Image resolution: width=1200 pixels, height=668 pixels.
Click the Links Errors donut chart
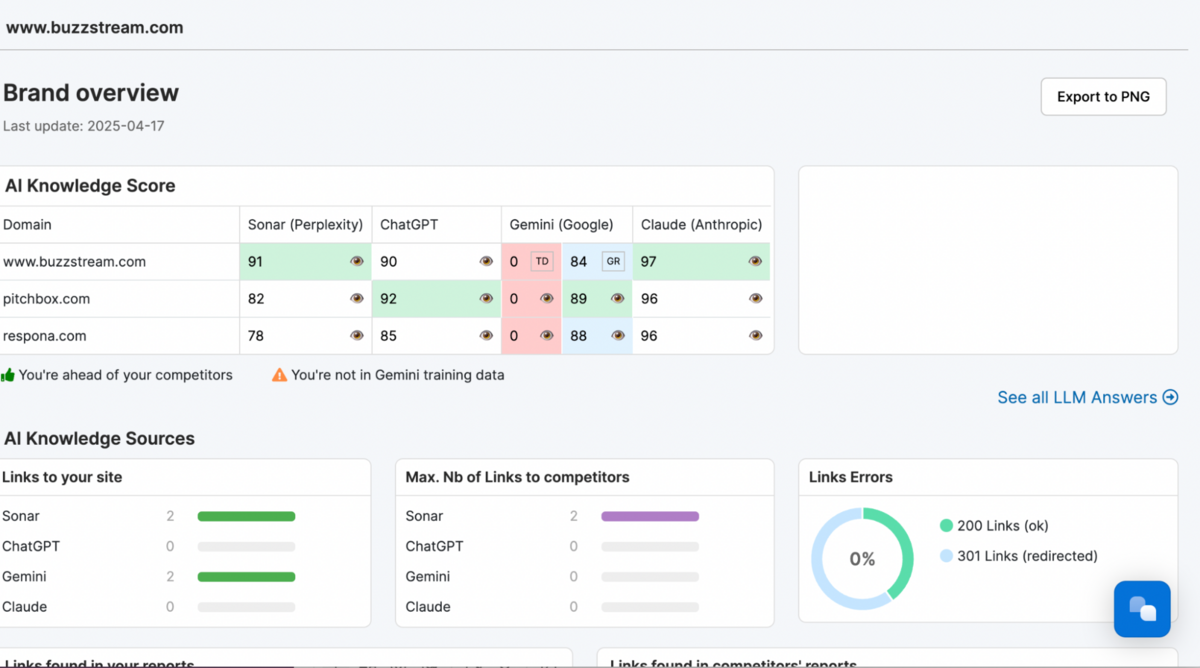pos(862,558)
